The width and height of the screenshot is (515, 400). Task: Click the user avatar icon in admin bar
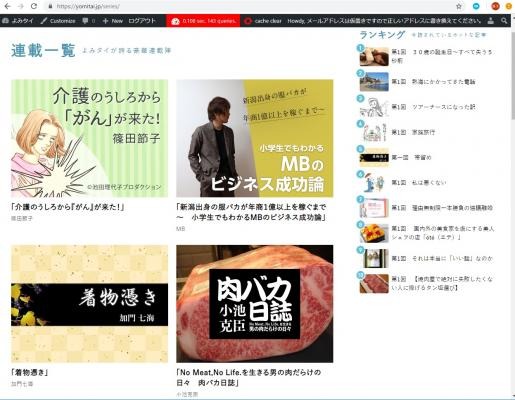pyautogui.click(x=490, y=21)
